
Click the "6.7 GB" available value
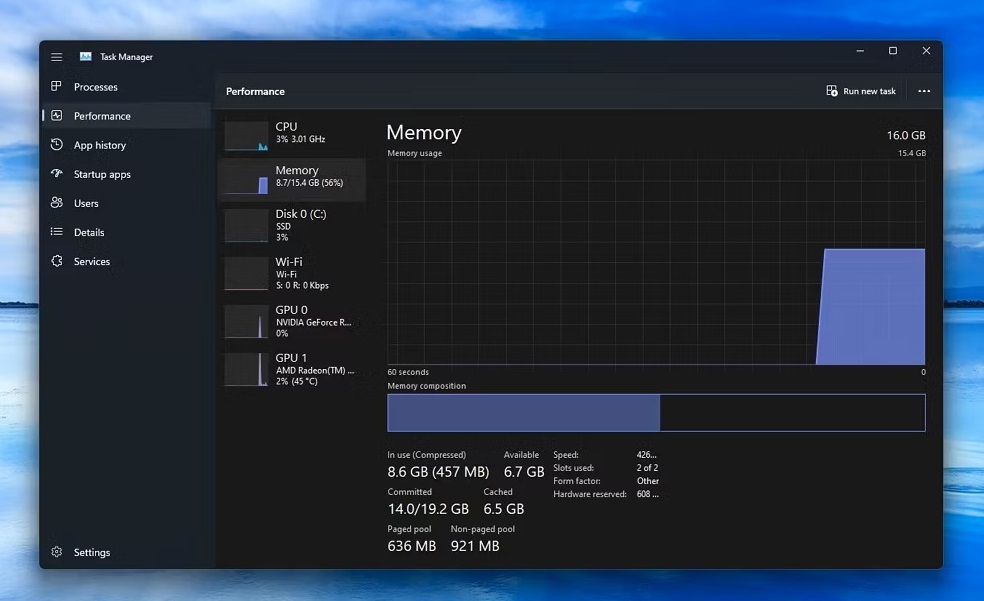pyautogui.click(x=524, y=472)
